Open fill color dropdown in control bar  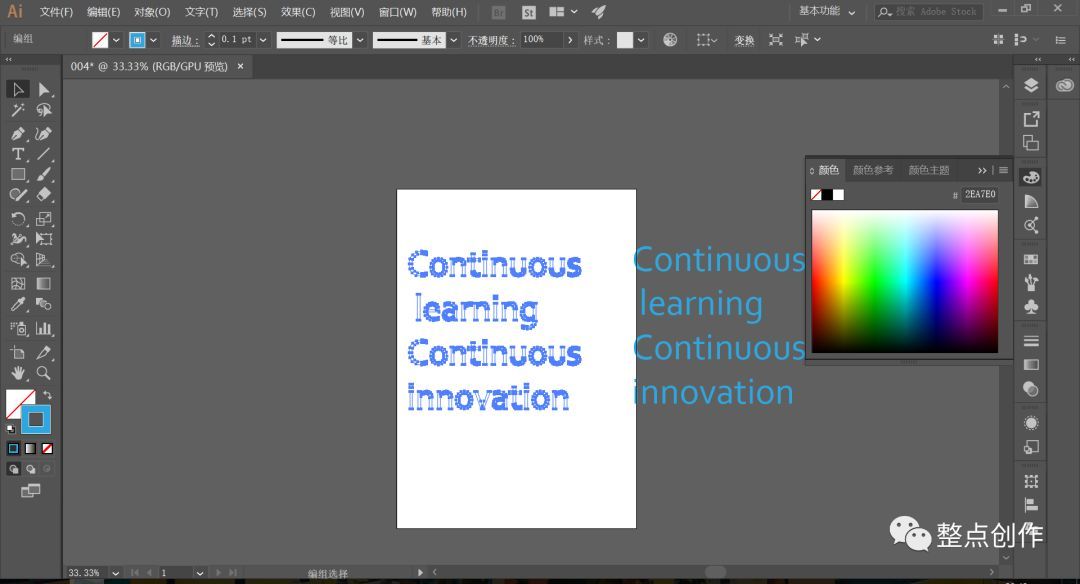[x=116, y=40]
